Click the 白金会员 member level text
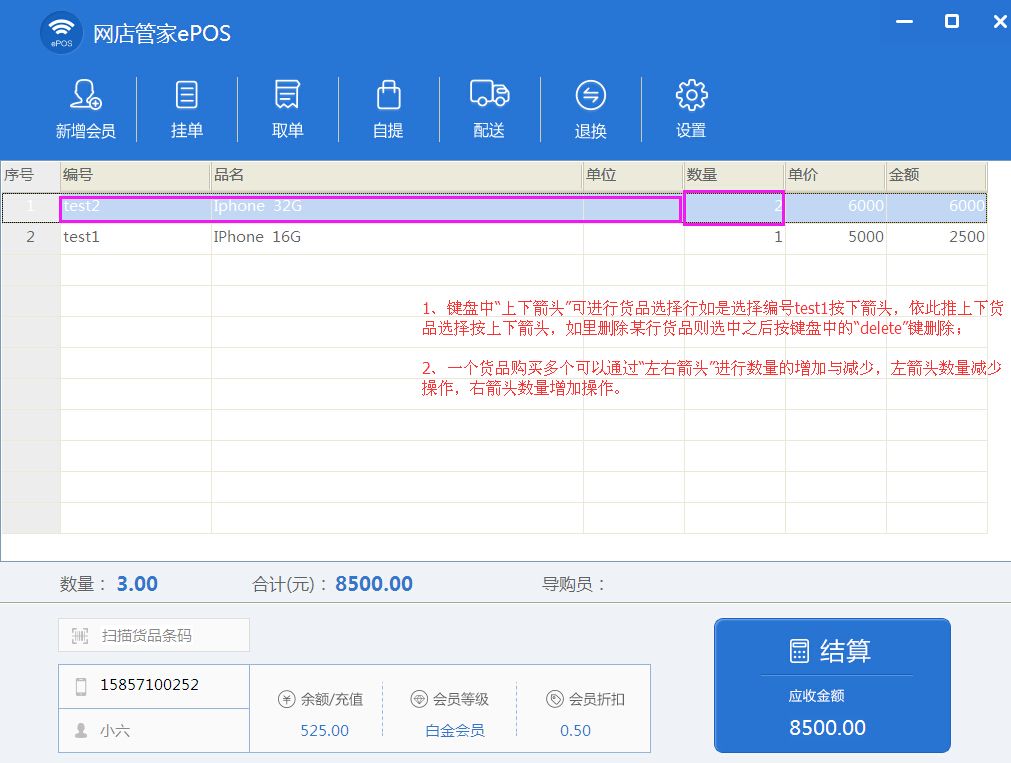The width and height of the screenshot is (1011, 763). coord(455,731)
